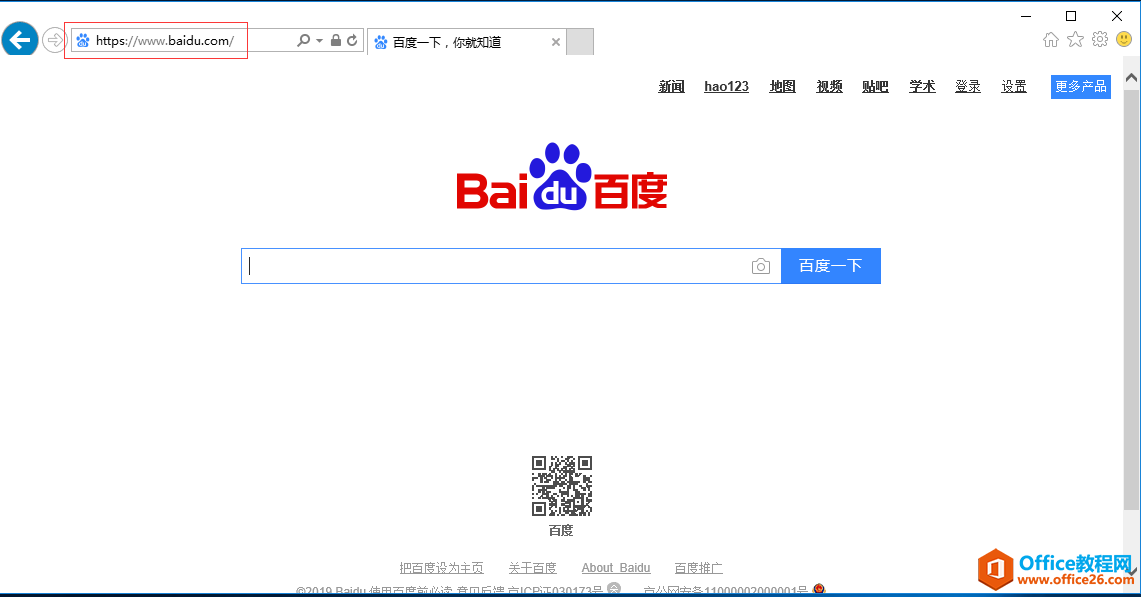Click the forward navigation arrow
The width and height of the screenshot is (1141, 597).
(x=54, y=40)
